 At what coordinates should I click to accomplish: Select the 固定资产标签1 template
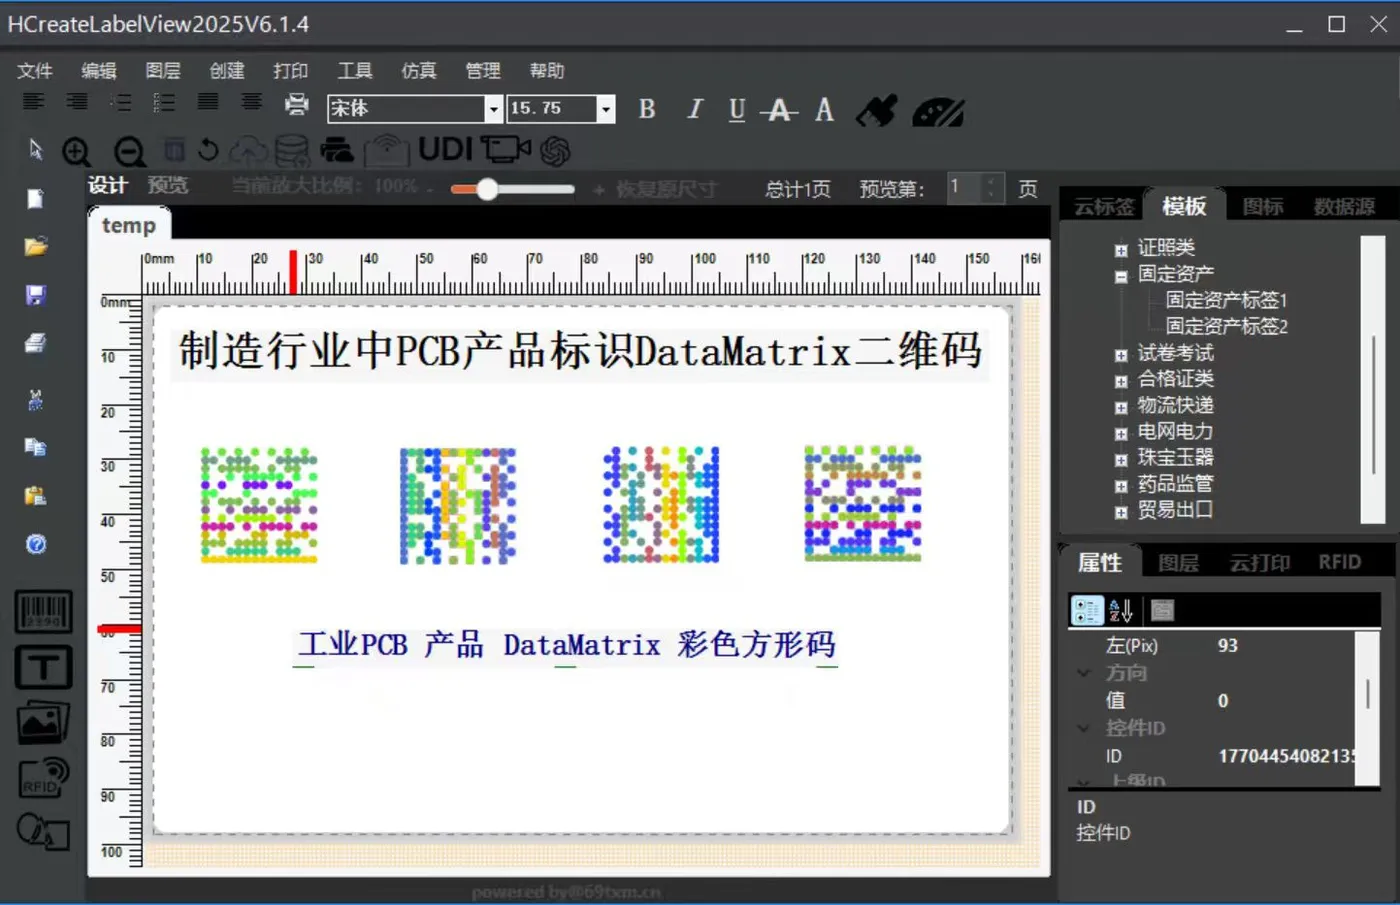point(1227,299)
